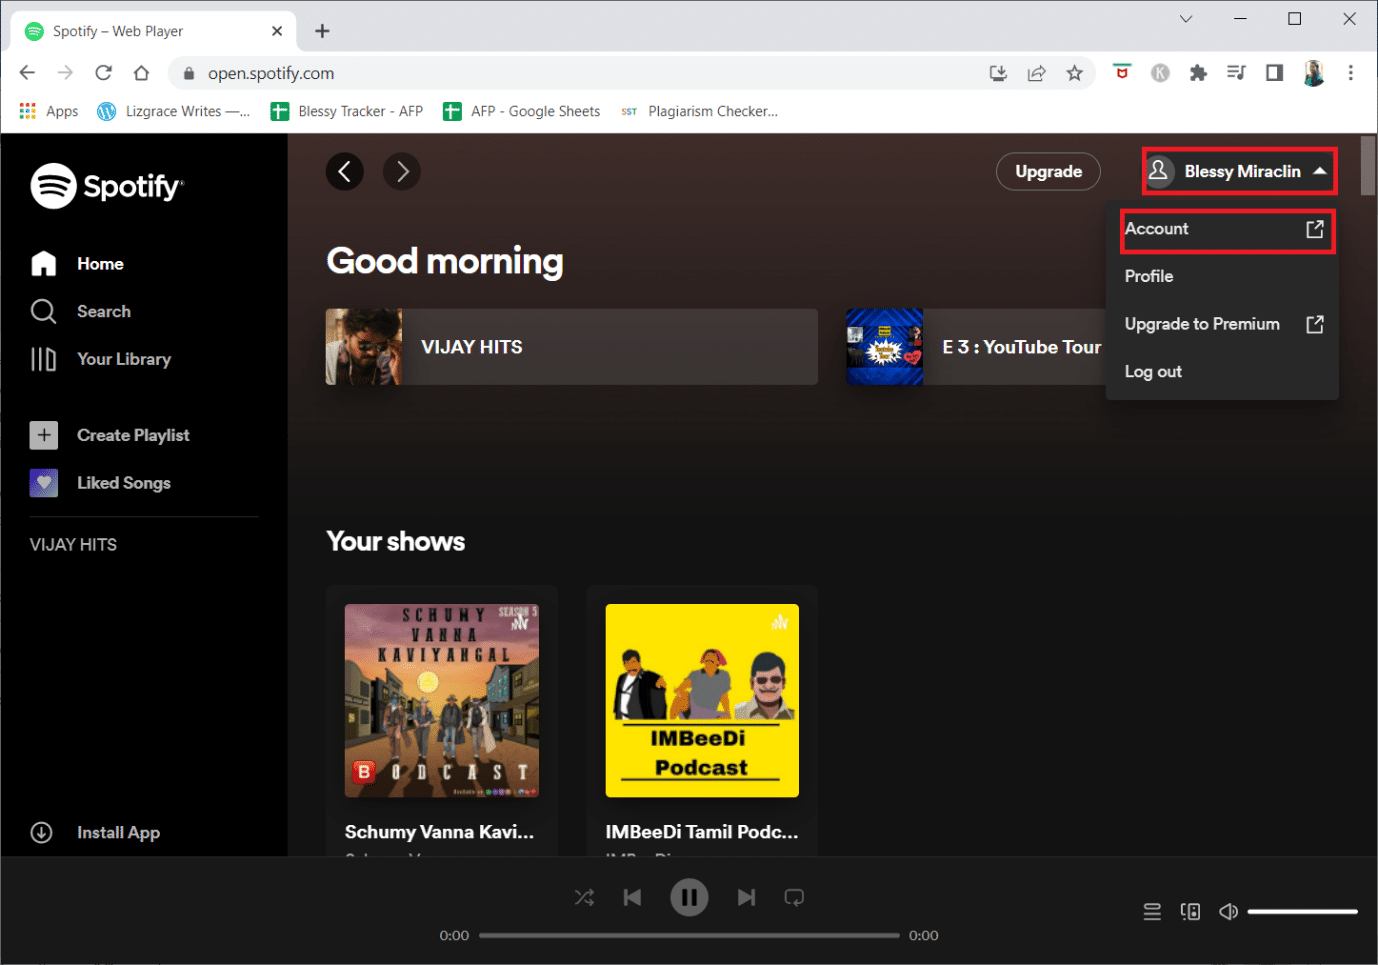Click the page vertical scrollbar
The width and height of the screenshot is (1378, 965).
[x=1369, y=166]
